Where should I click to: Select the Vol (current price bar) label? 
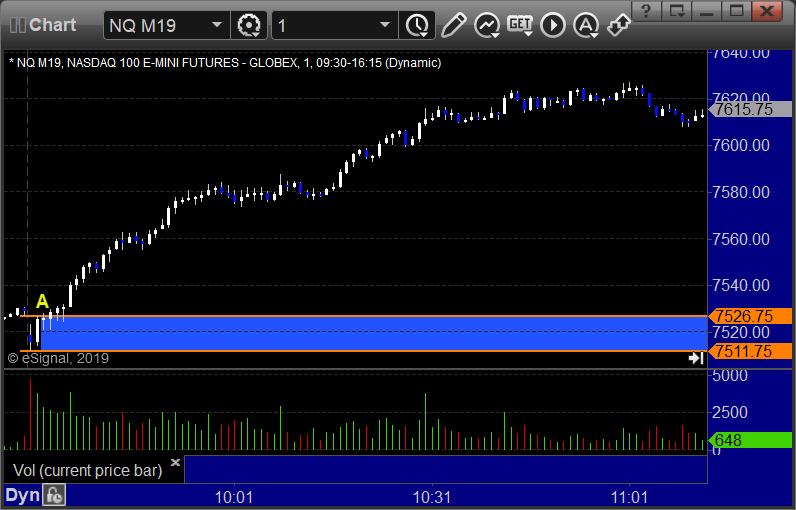coord(87,470)
